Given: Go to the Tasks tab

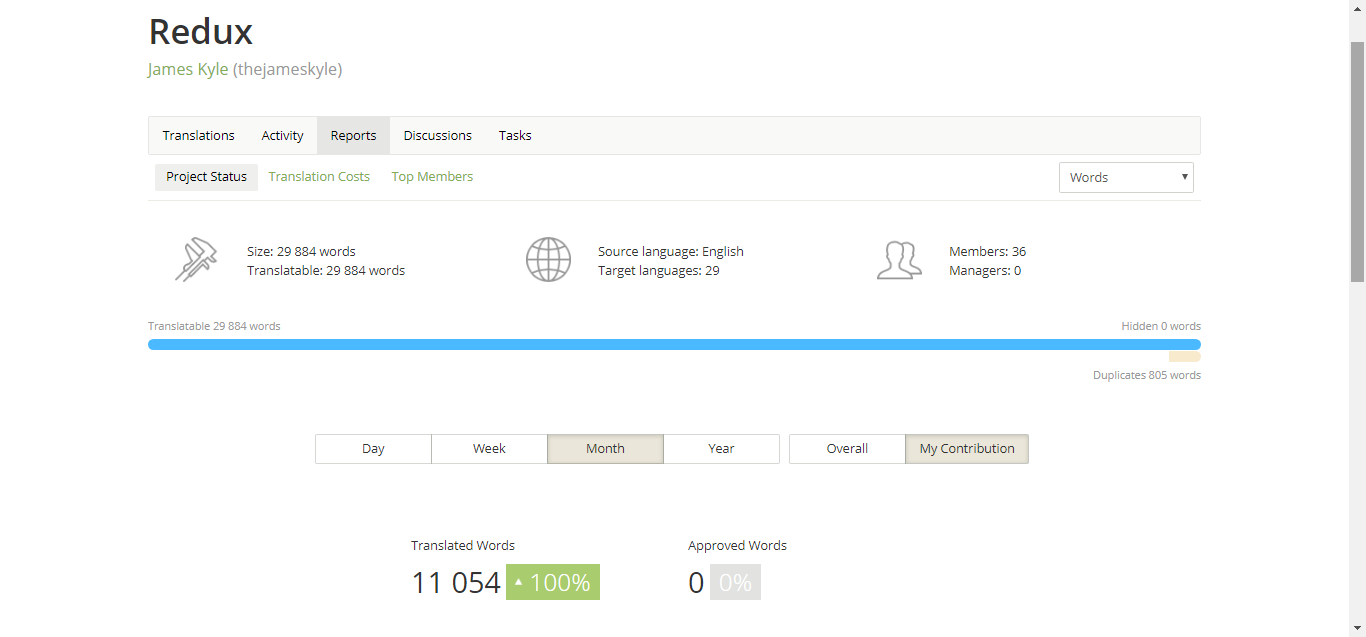Looking at the screenshot, I should 515,136.
